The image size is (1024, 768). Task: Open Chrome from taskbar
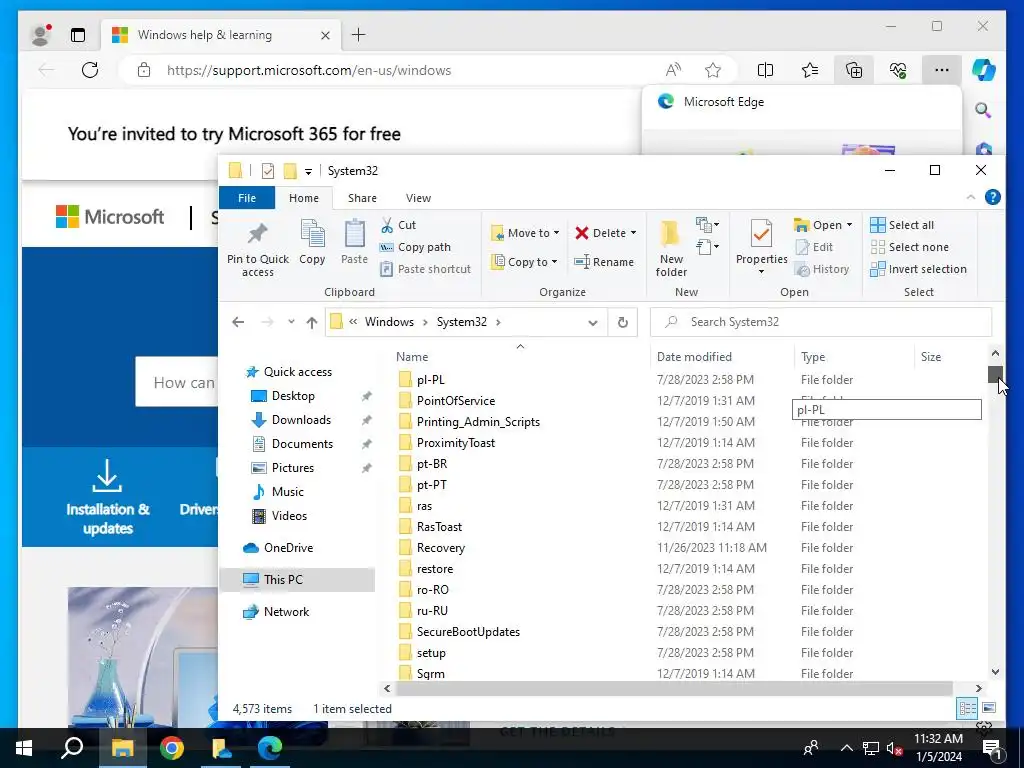coord(172,748)
